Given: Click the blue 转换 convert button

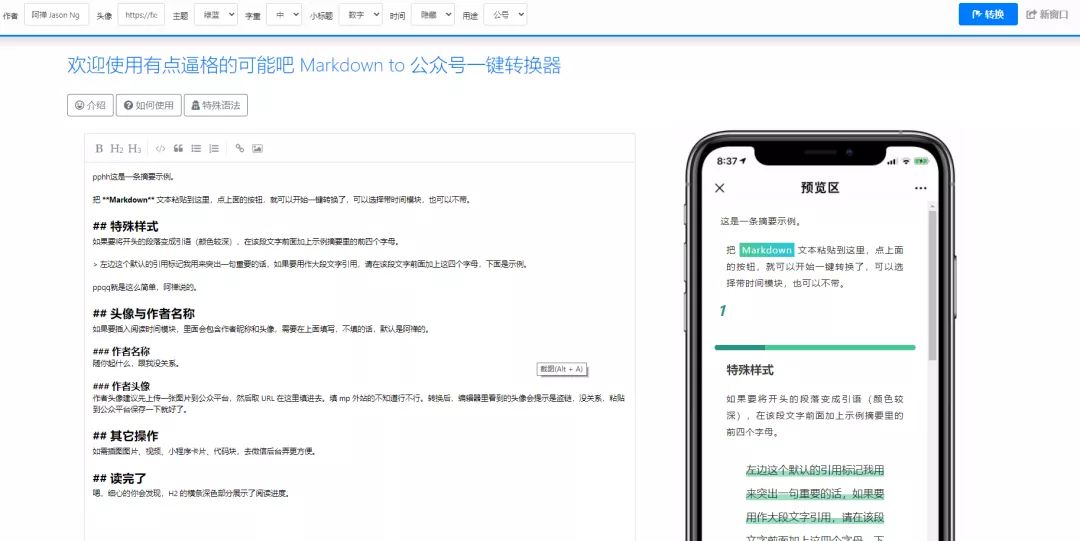Looking at the screenshot, I should coord(987,14).
